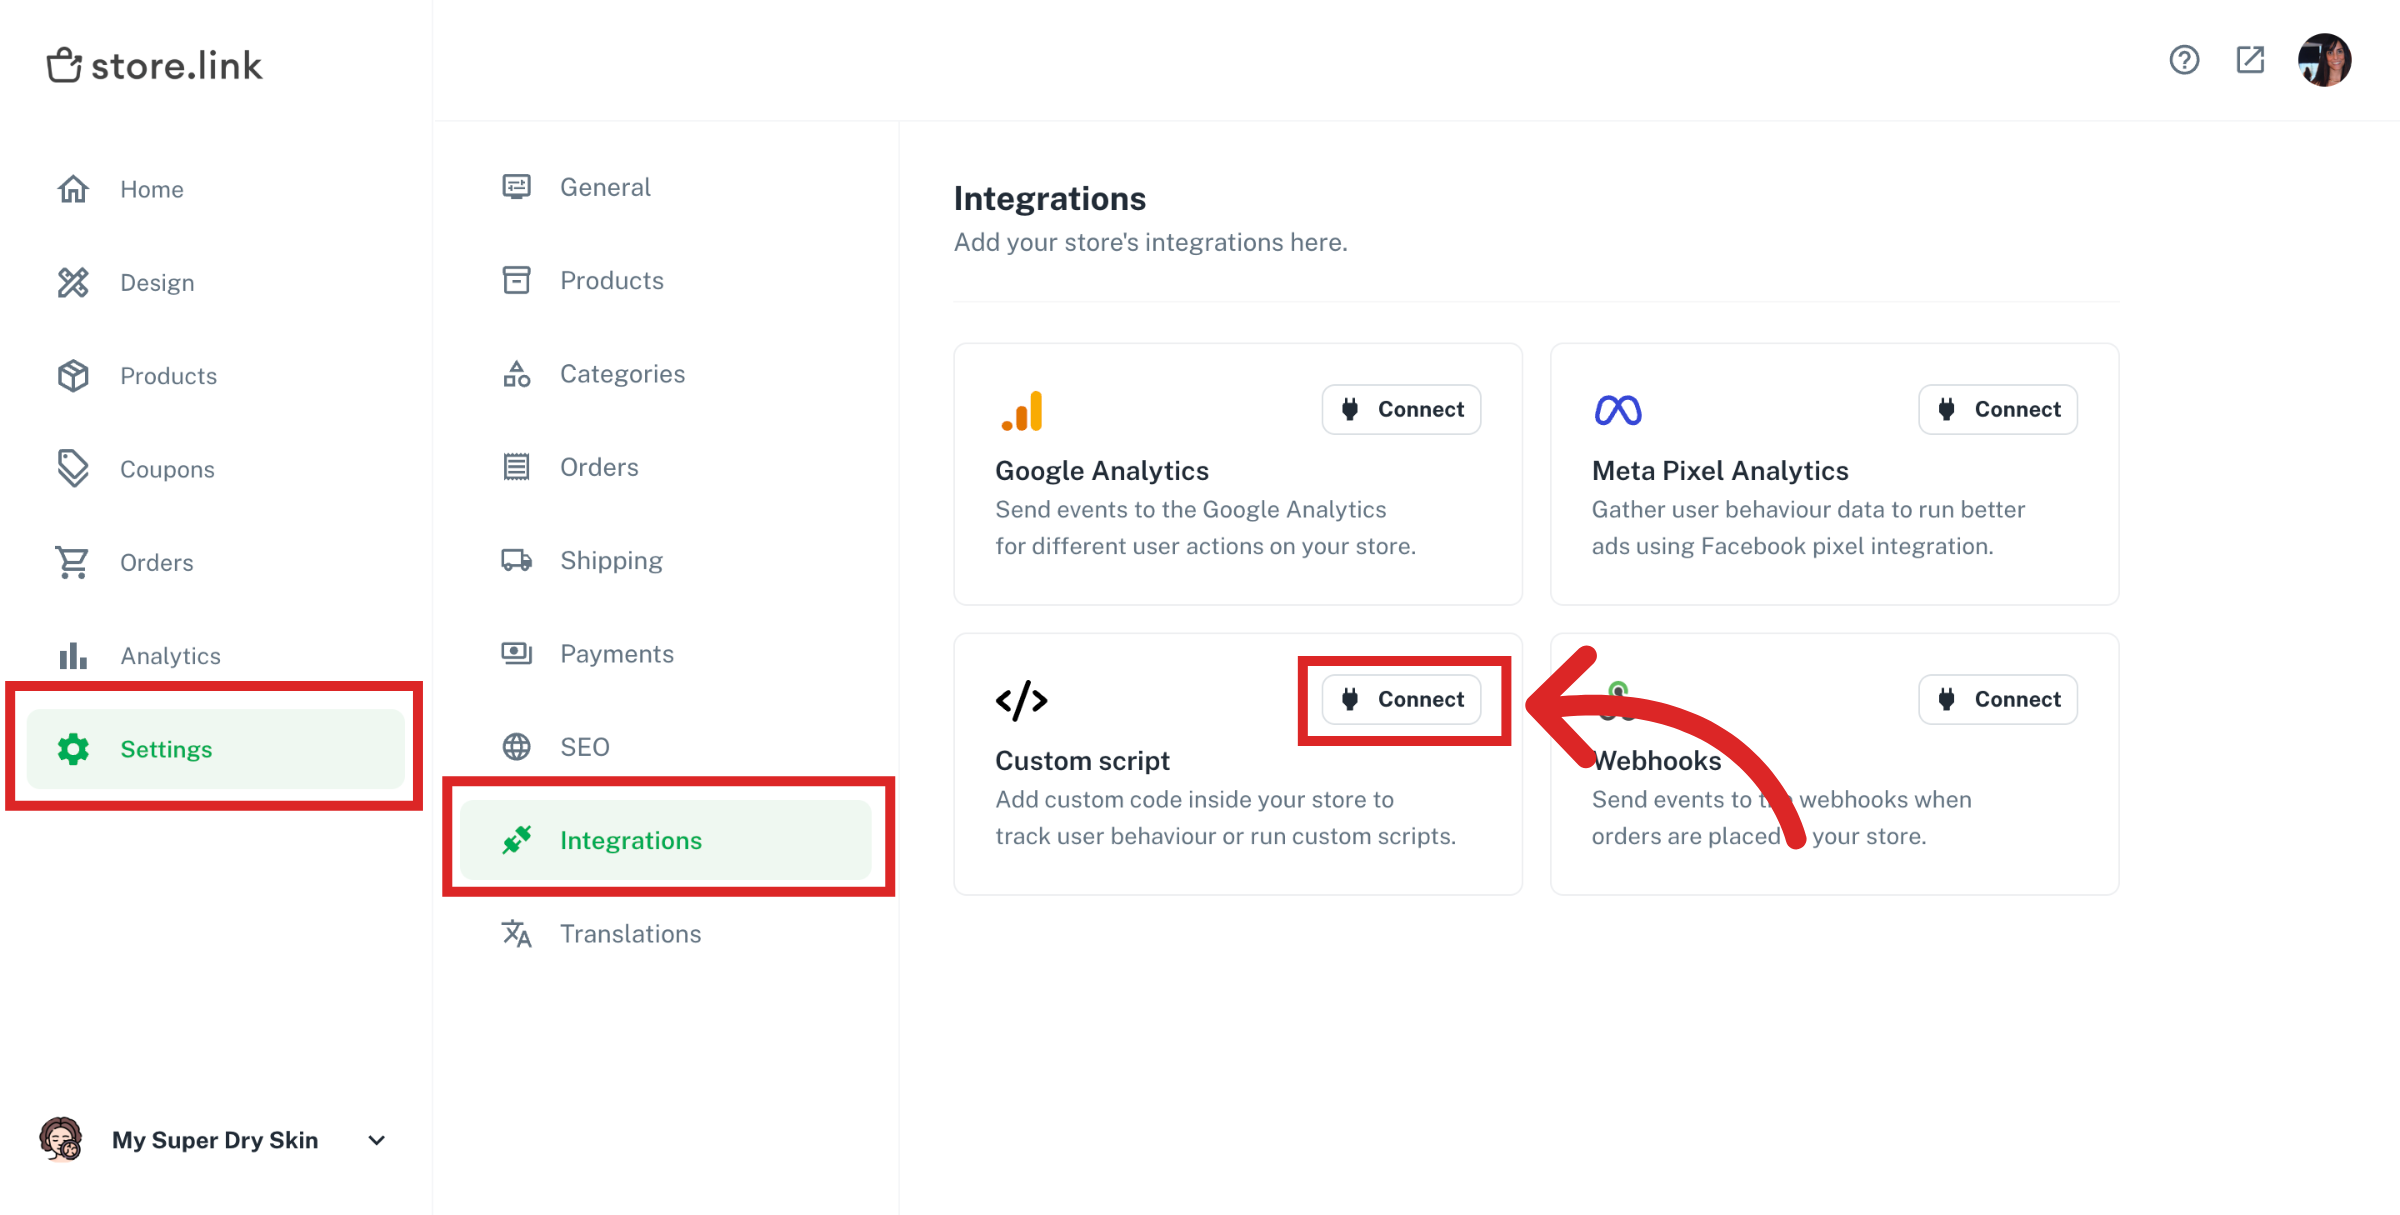The width and height of the screenshot is (2400, 1215).
Task: Open the General settings section
Action: (x=605, y=186)
